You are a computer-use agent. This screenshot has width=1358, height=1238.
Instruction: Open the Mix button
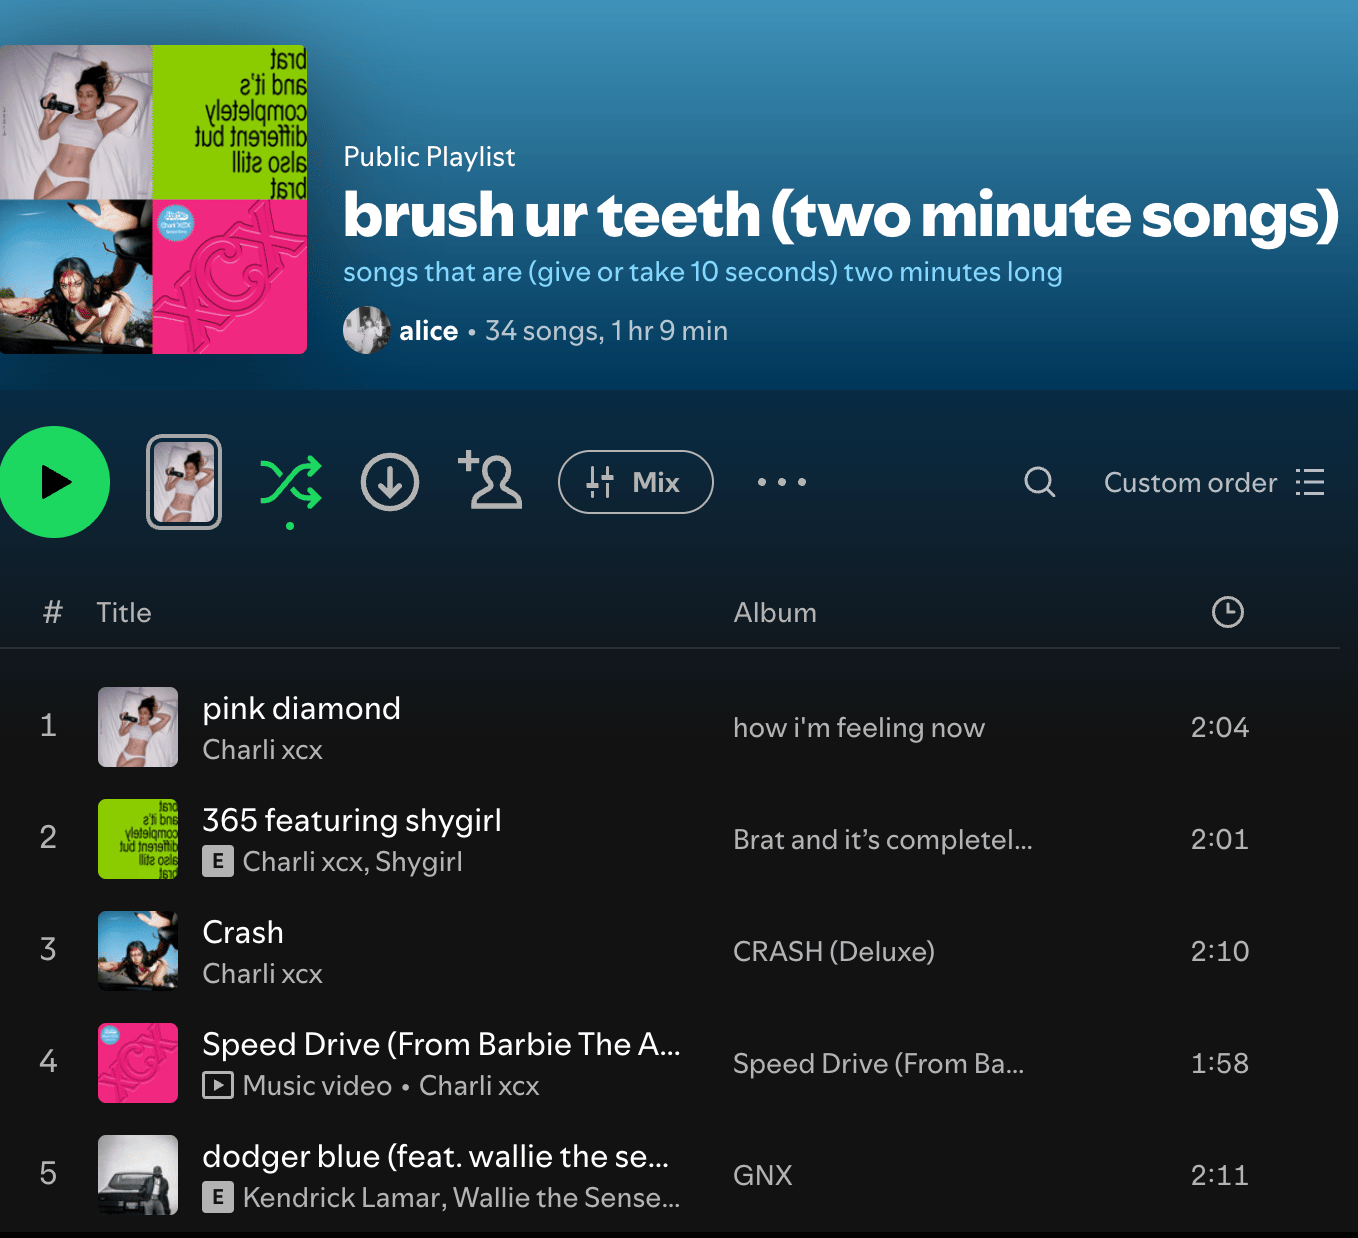point(636,482)
